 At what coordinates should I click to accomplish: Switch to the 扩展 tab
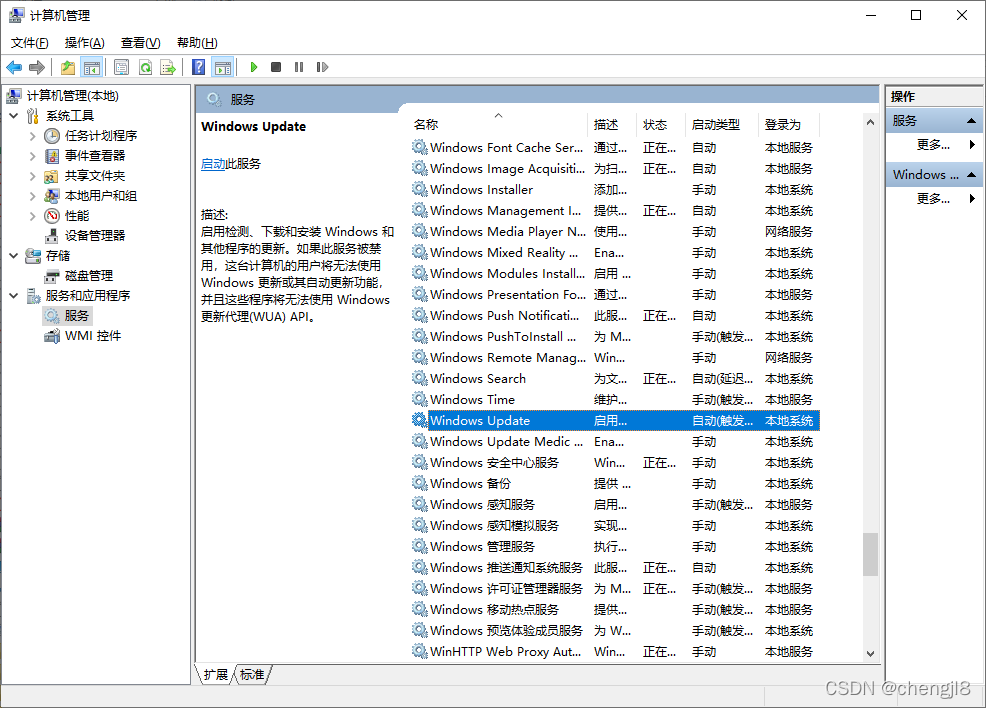click(x=216, y=675)
